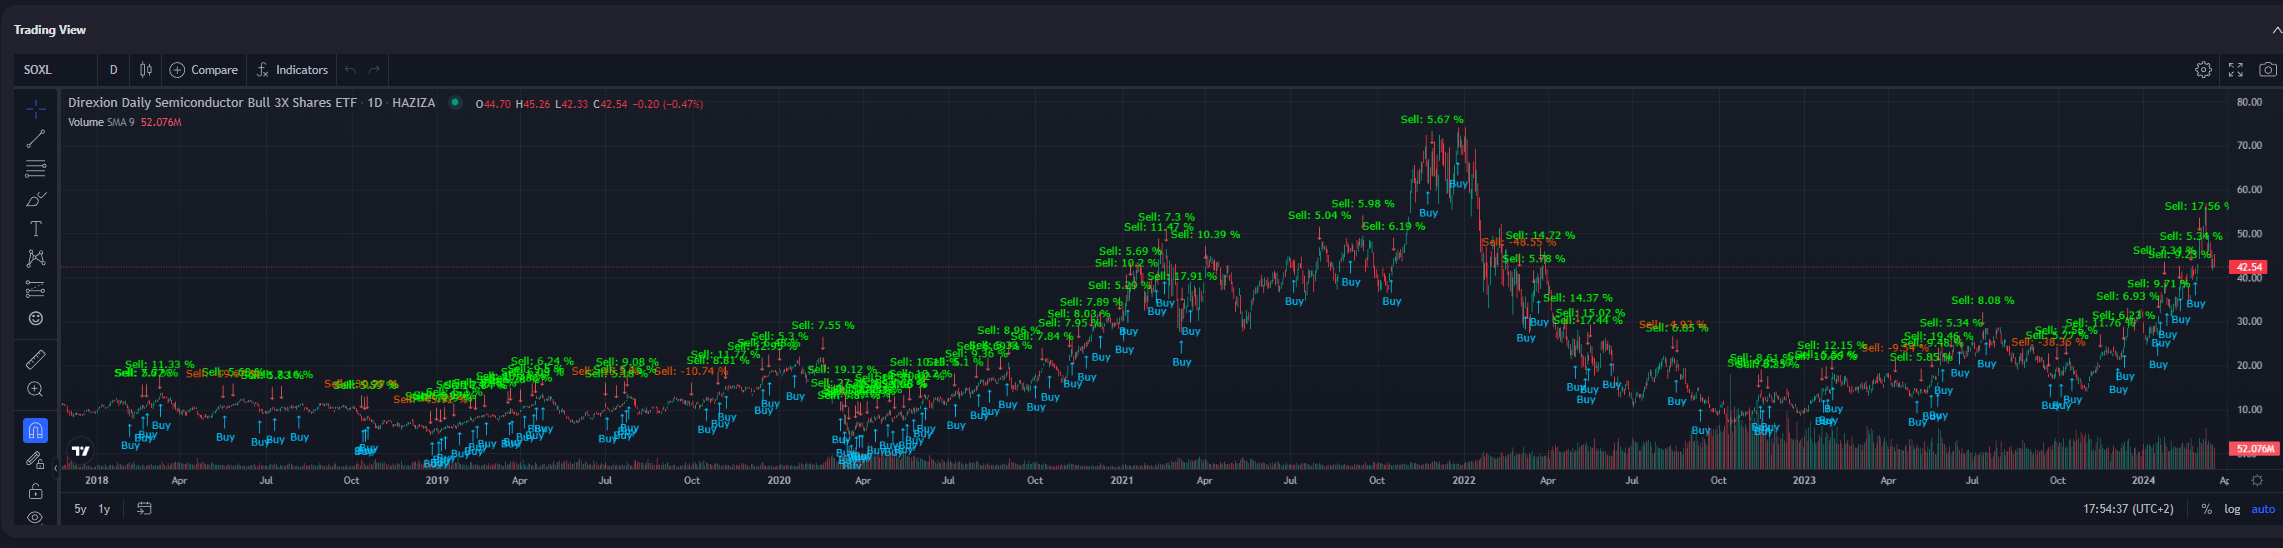Select the crosshair cursor tool

(x=35, y=108)
